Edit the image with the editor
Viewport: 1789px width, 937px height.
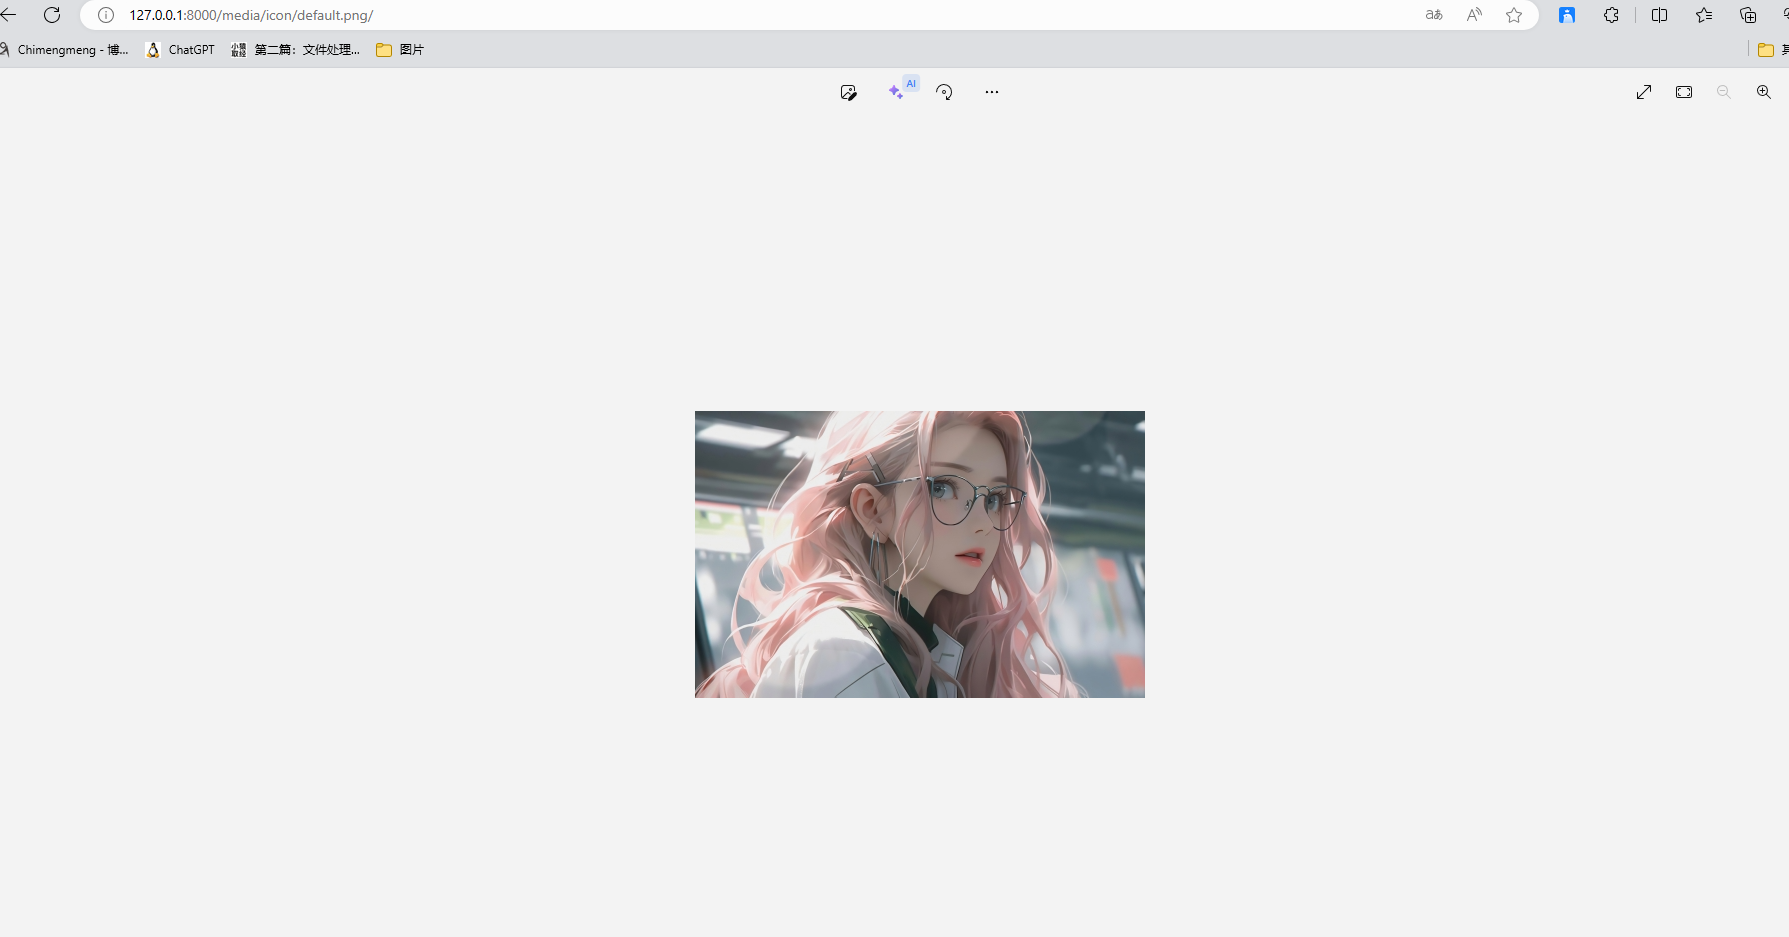click(848, 92)
